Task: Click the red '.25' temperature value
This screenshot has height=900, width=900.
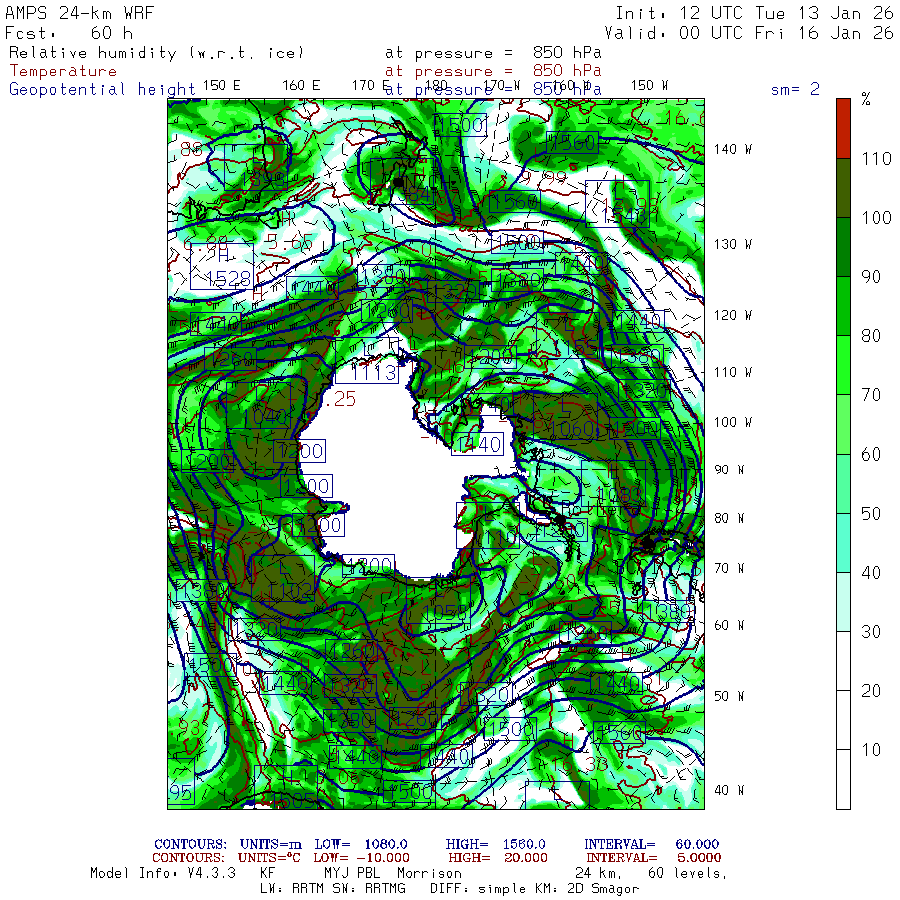Action: pyautogui.click(x=340, y=399)
